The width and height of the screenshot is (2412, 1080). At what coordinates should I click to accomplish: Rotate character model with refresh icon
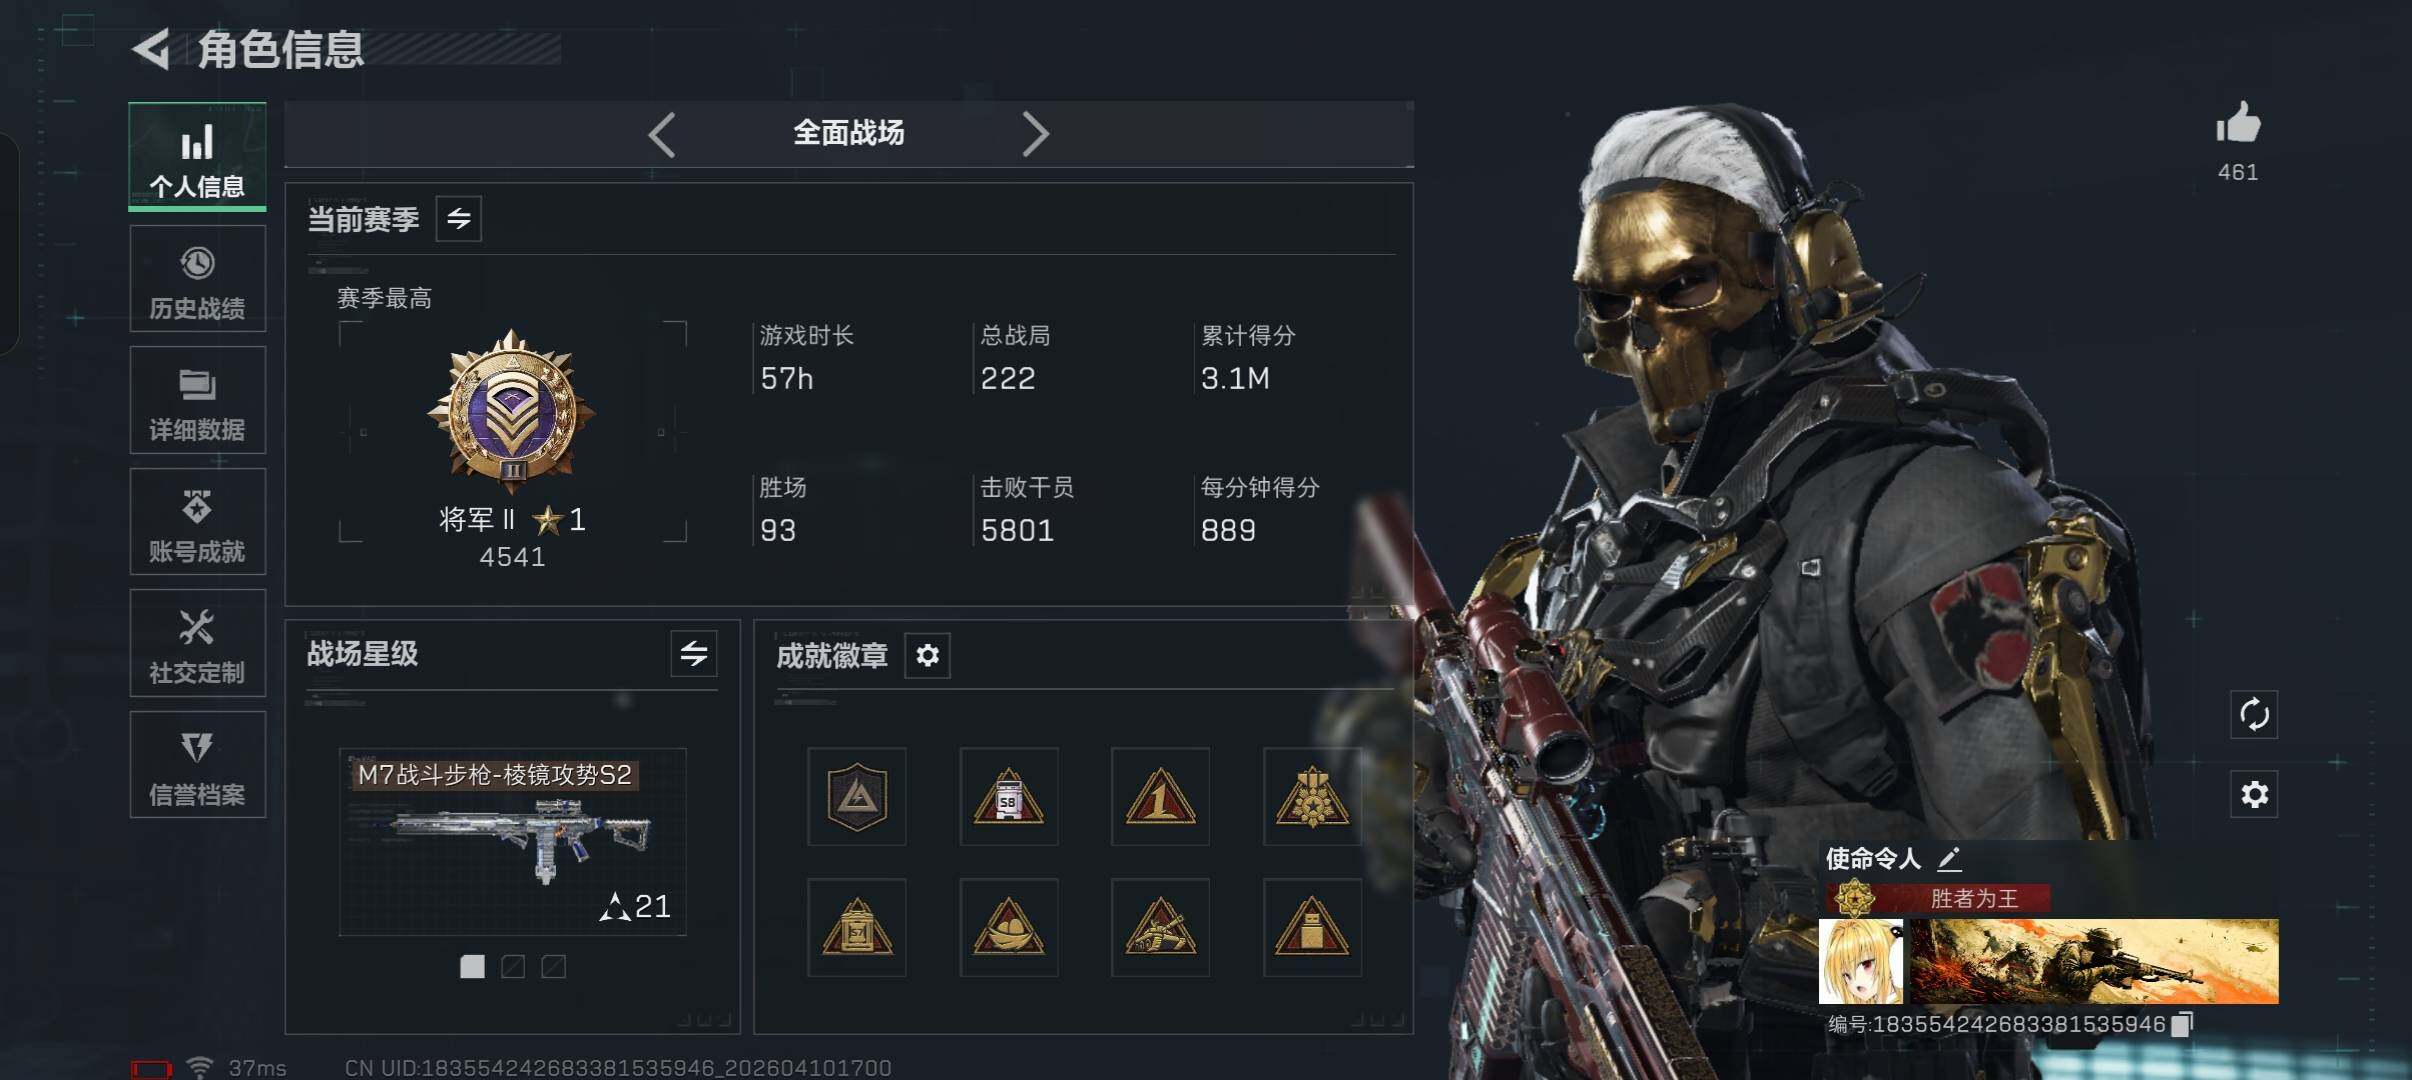click(2254, 714)
